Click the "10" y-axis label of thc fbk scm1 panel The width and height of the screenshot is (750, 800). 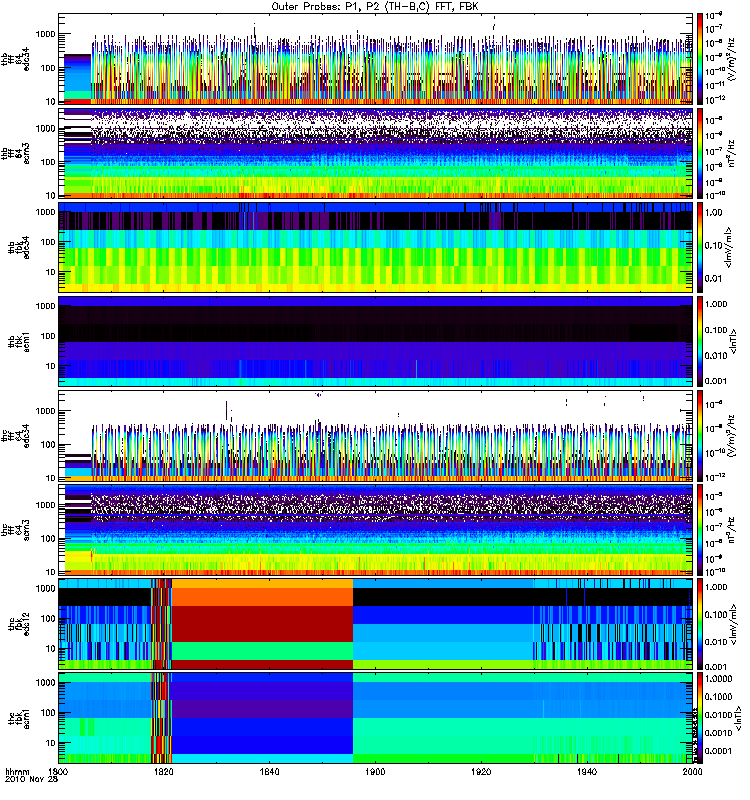[51, 743]
